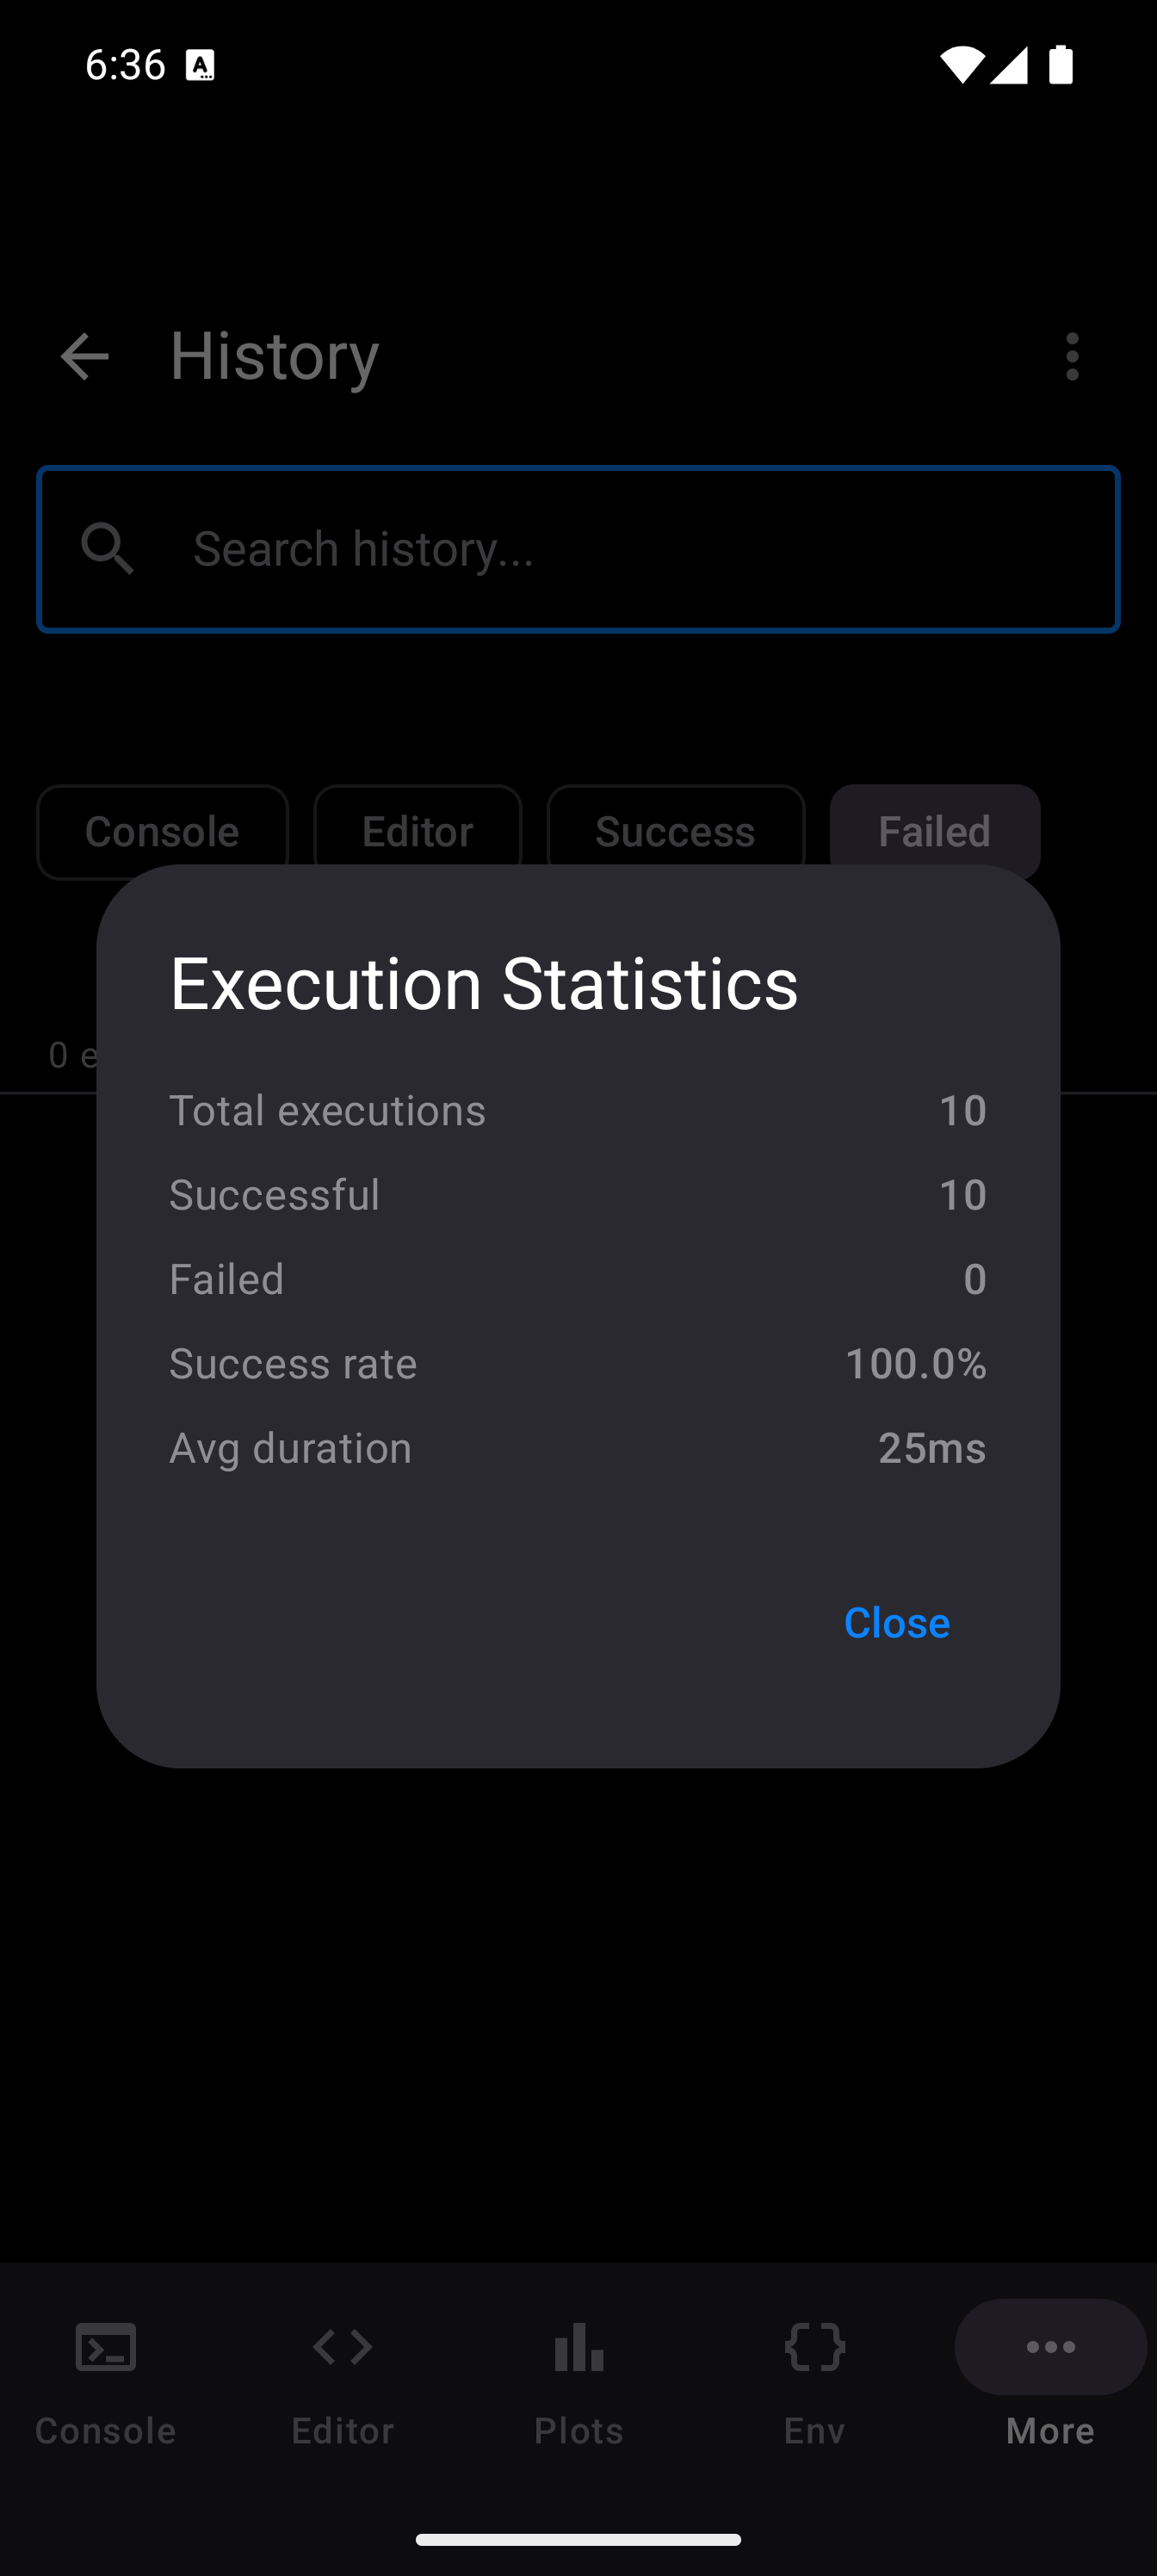This screenshot has width=1157, height=2576.
Task: Disable the Failed filter chip
Action: tap(934, 829)
